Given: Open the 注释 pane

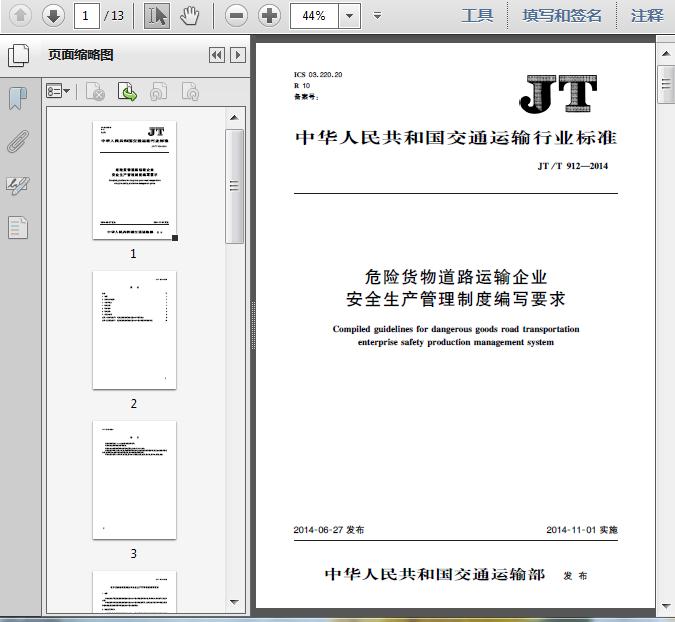Looking at the screenshot, I should (647, 15).
